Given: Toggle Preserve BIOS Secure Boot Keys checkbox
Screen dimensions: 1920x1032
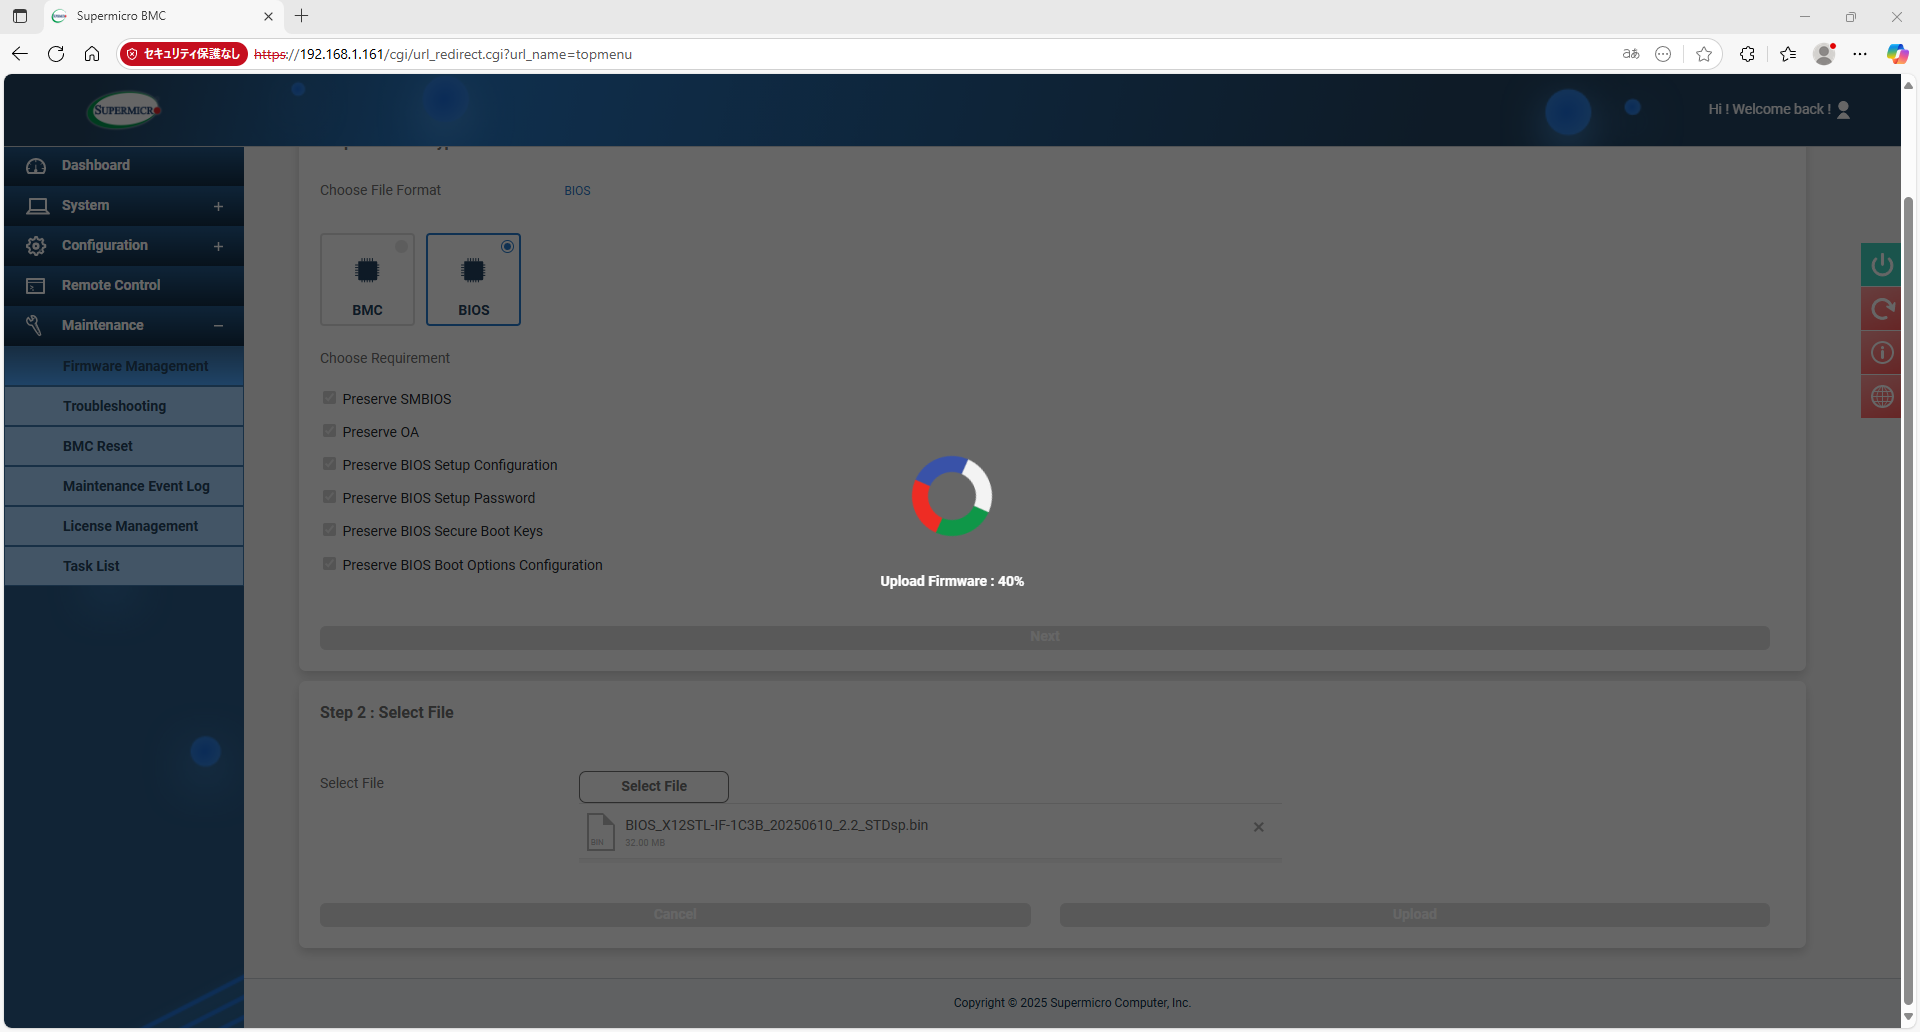Looking at the screenshot, I should tap(330, 530).
